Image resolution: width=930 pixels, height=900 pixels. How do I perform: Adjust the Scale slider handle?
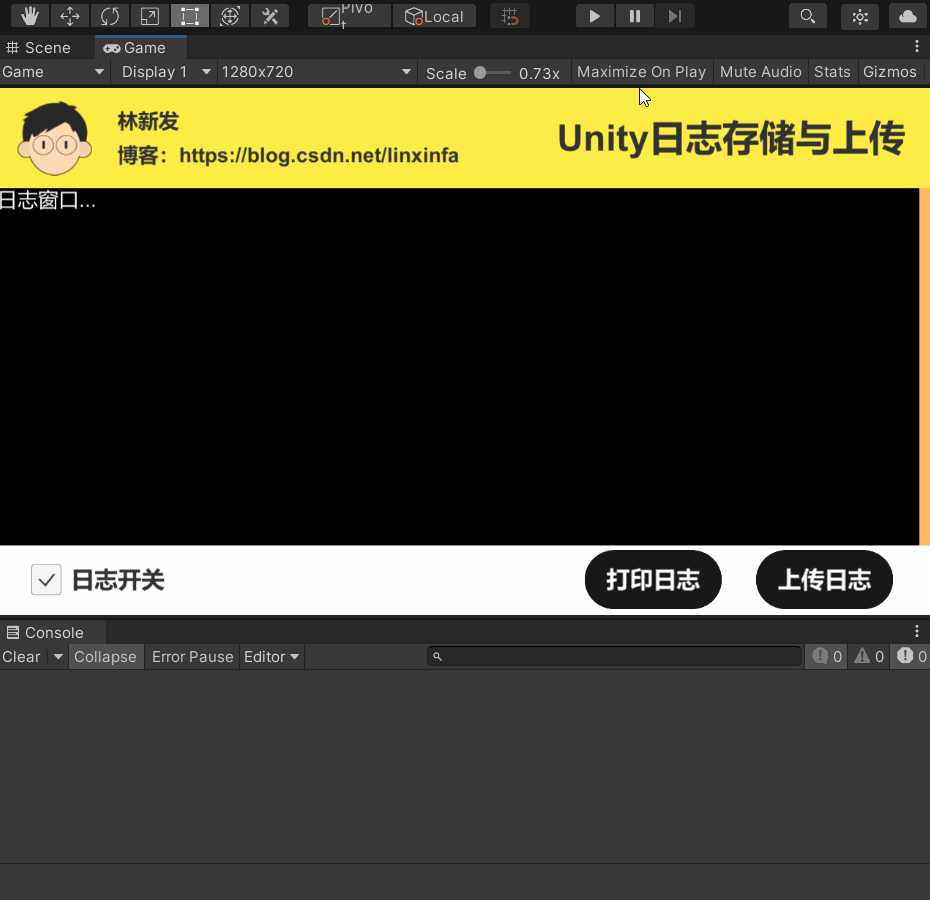480,73
